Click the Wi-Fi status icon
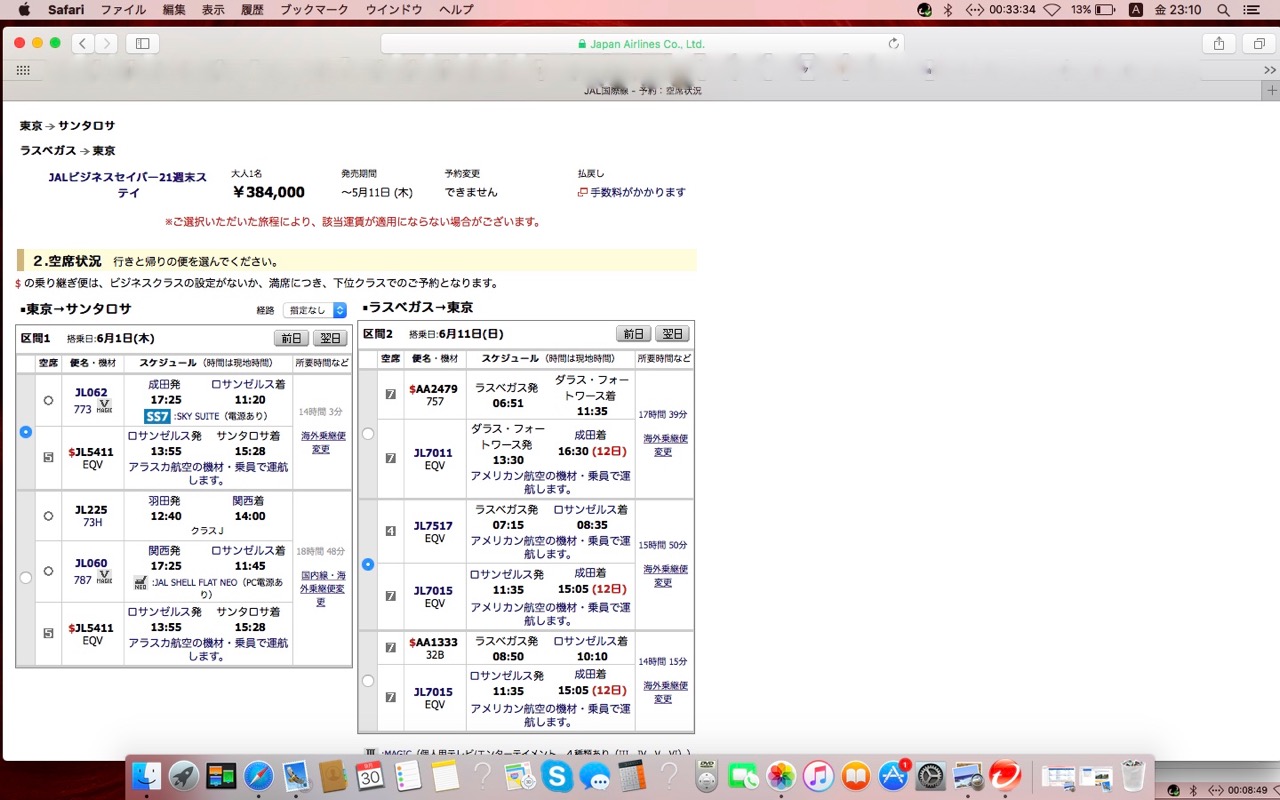 coord(1051,10)
